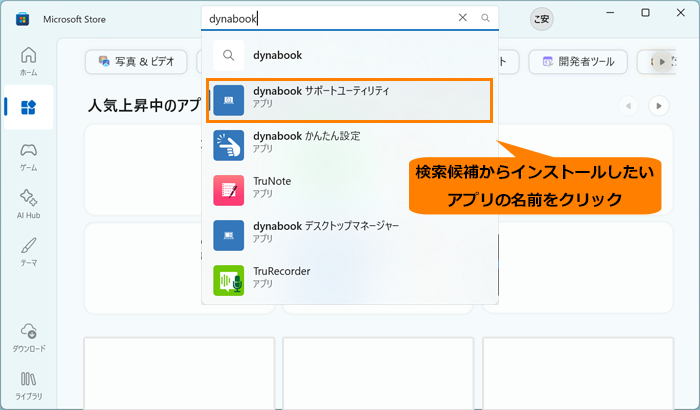Screen dimensions: 700x410
Task: Open the Library (ライブラリ) page
Action: [29, 385]
